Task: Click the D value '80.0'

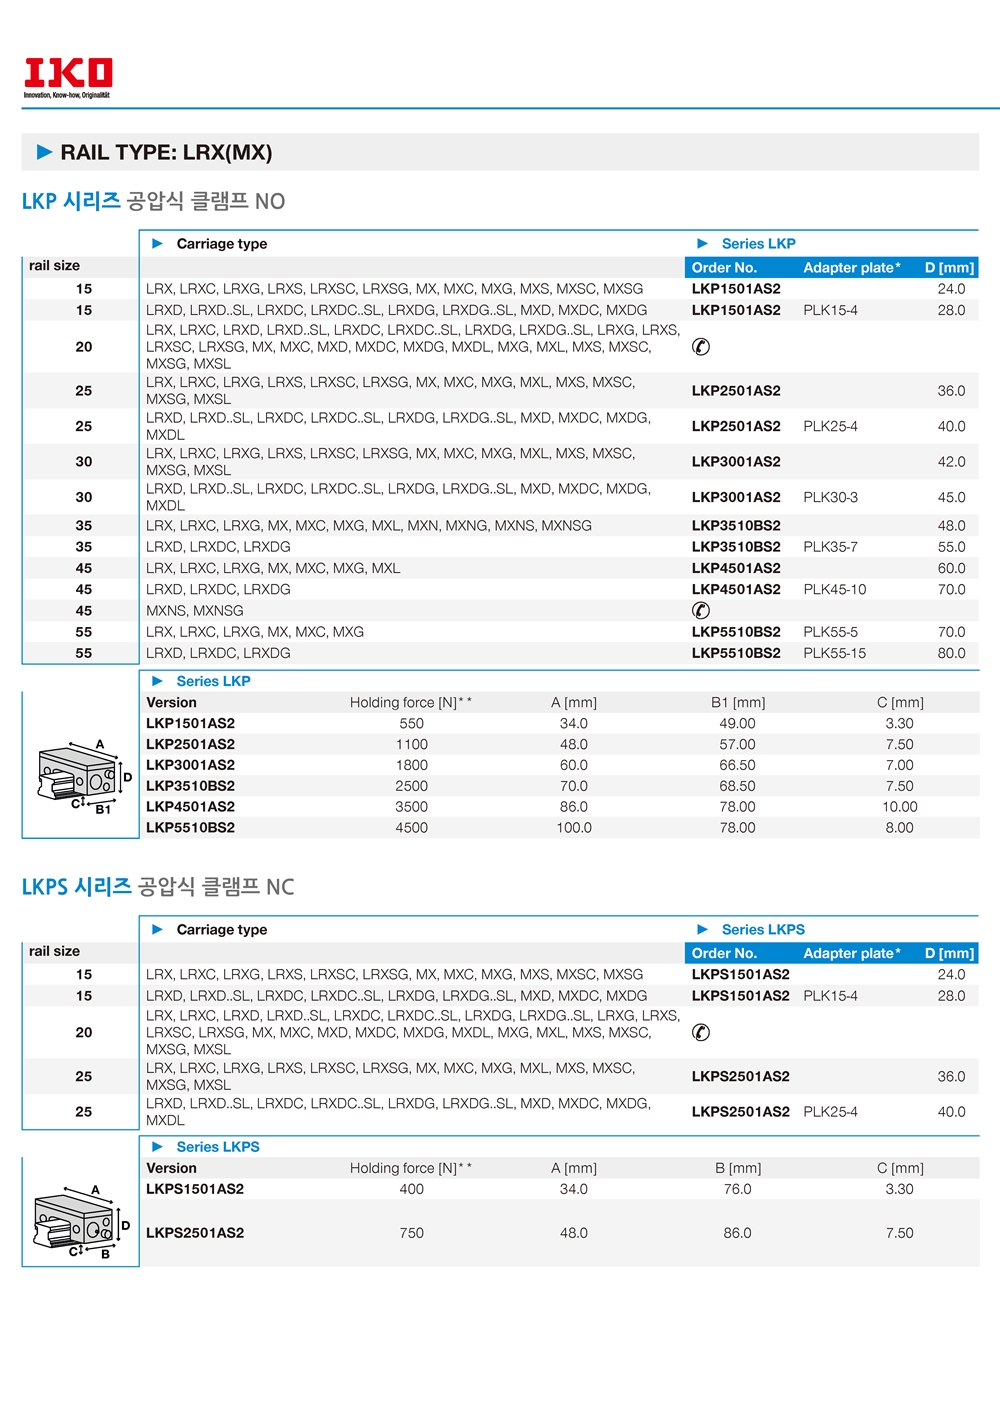Action: tap(951, 653)
